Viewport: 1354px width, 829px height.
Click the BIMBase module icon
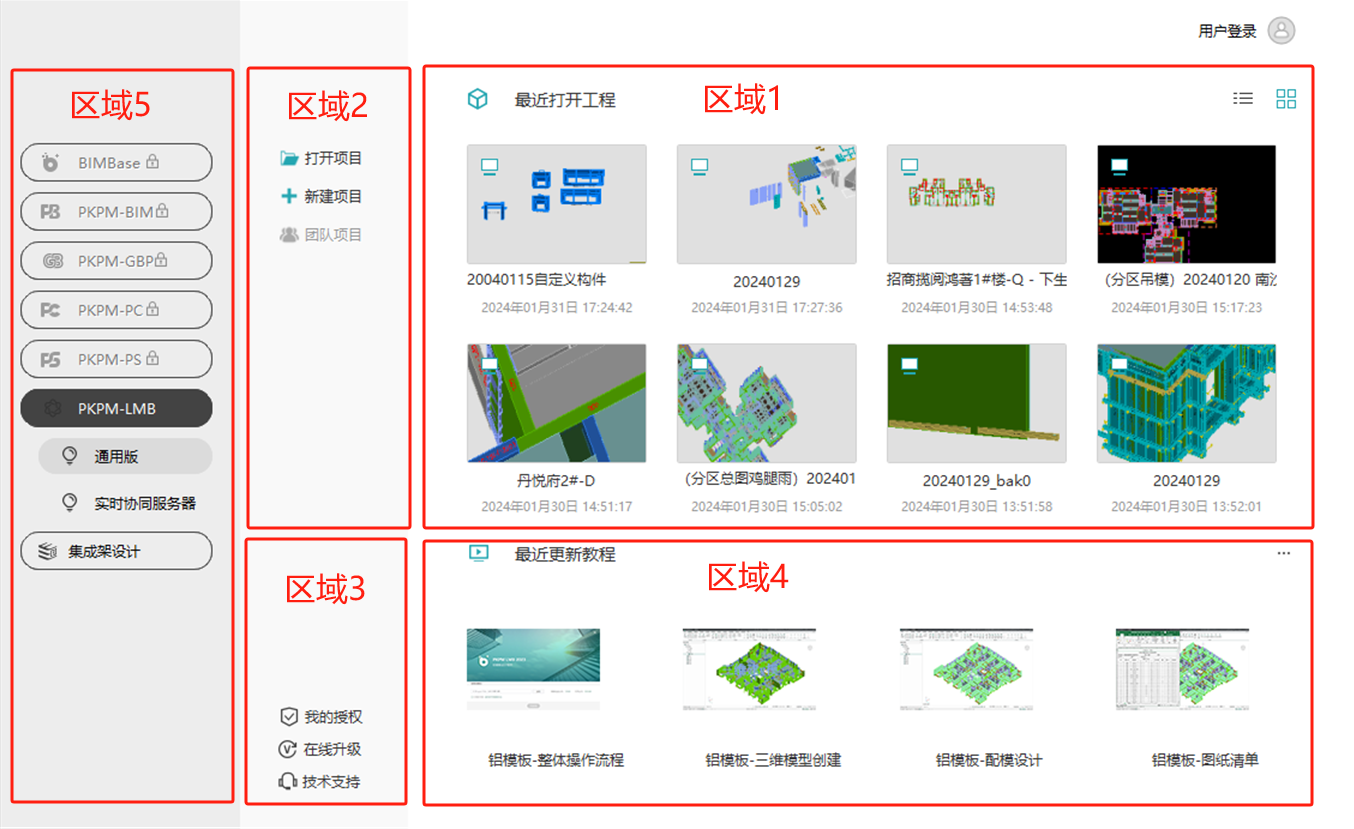[x=50, y=163]
